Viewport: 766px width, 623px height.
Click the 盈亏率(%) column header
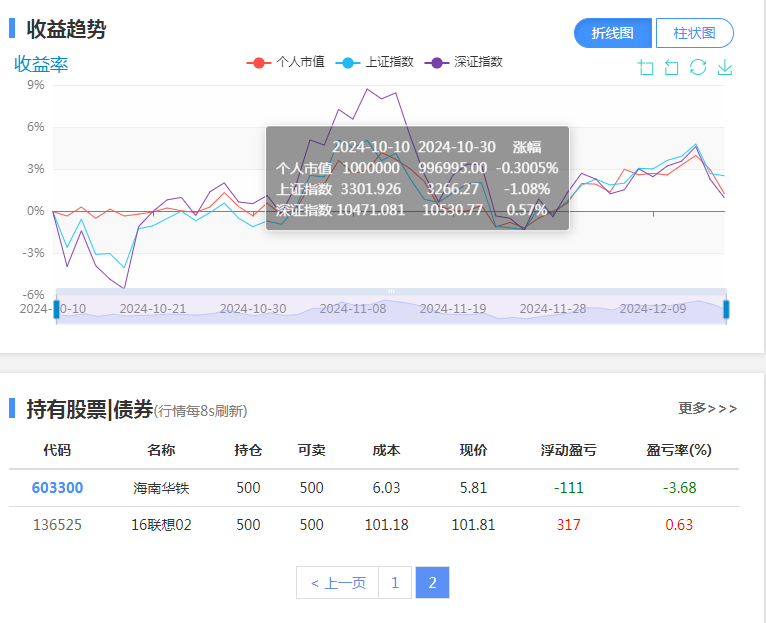pyautogui.click(x=679, y=450)
